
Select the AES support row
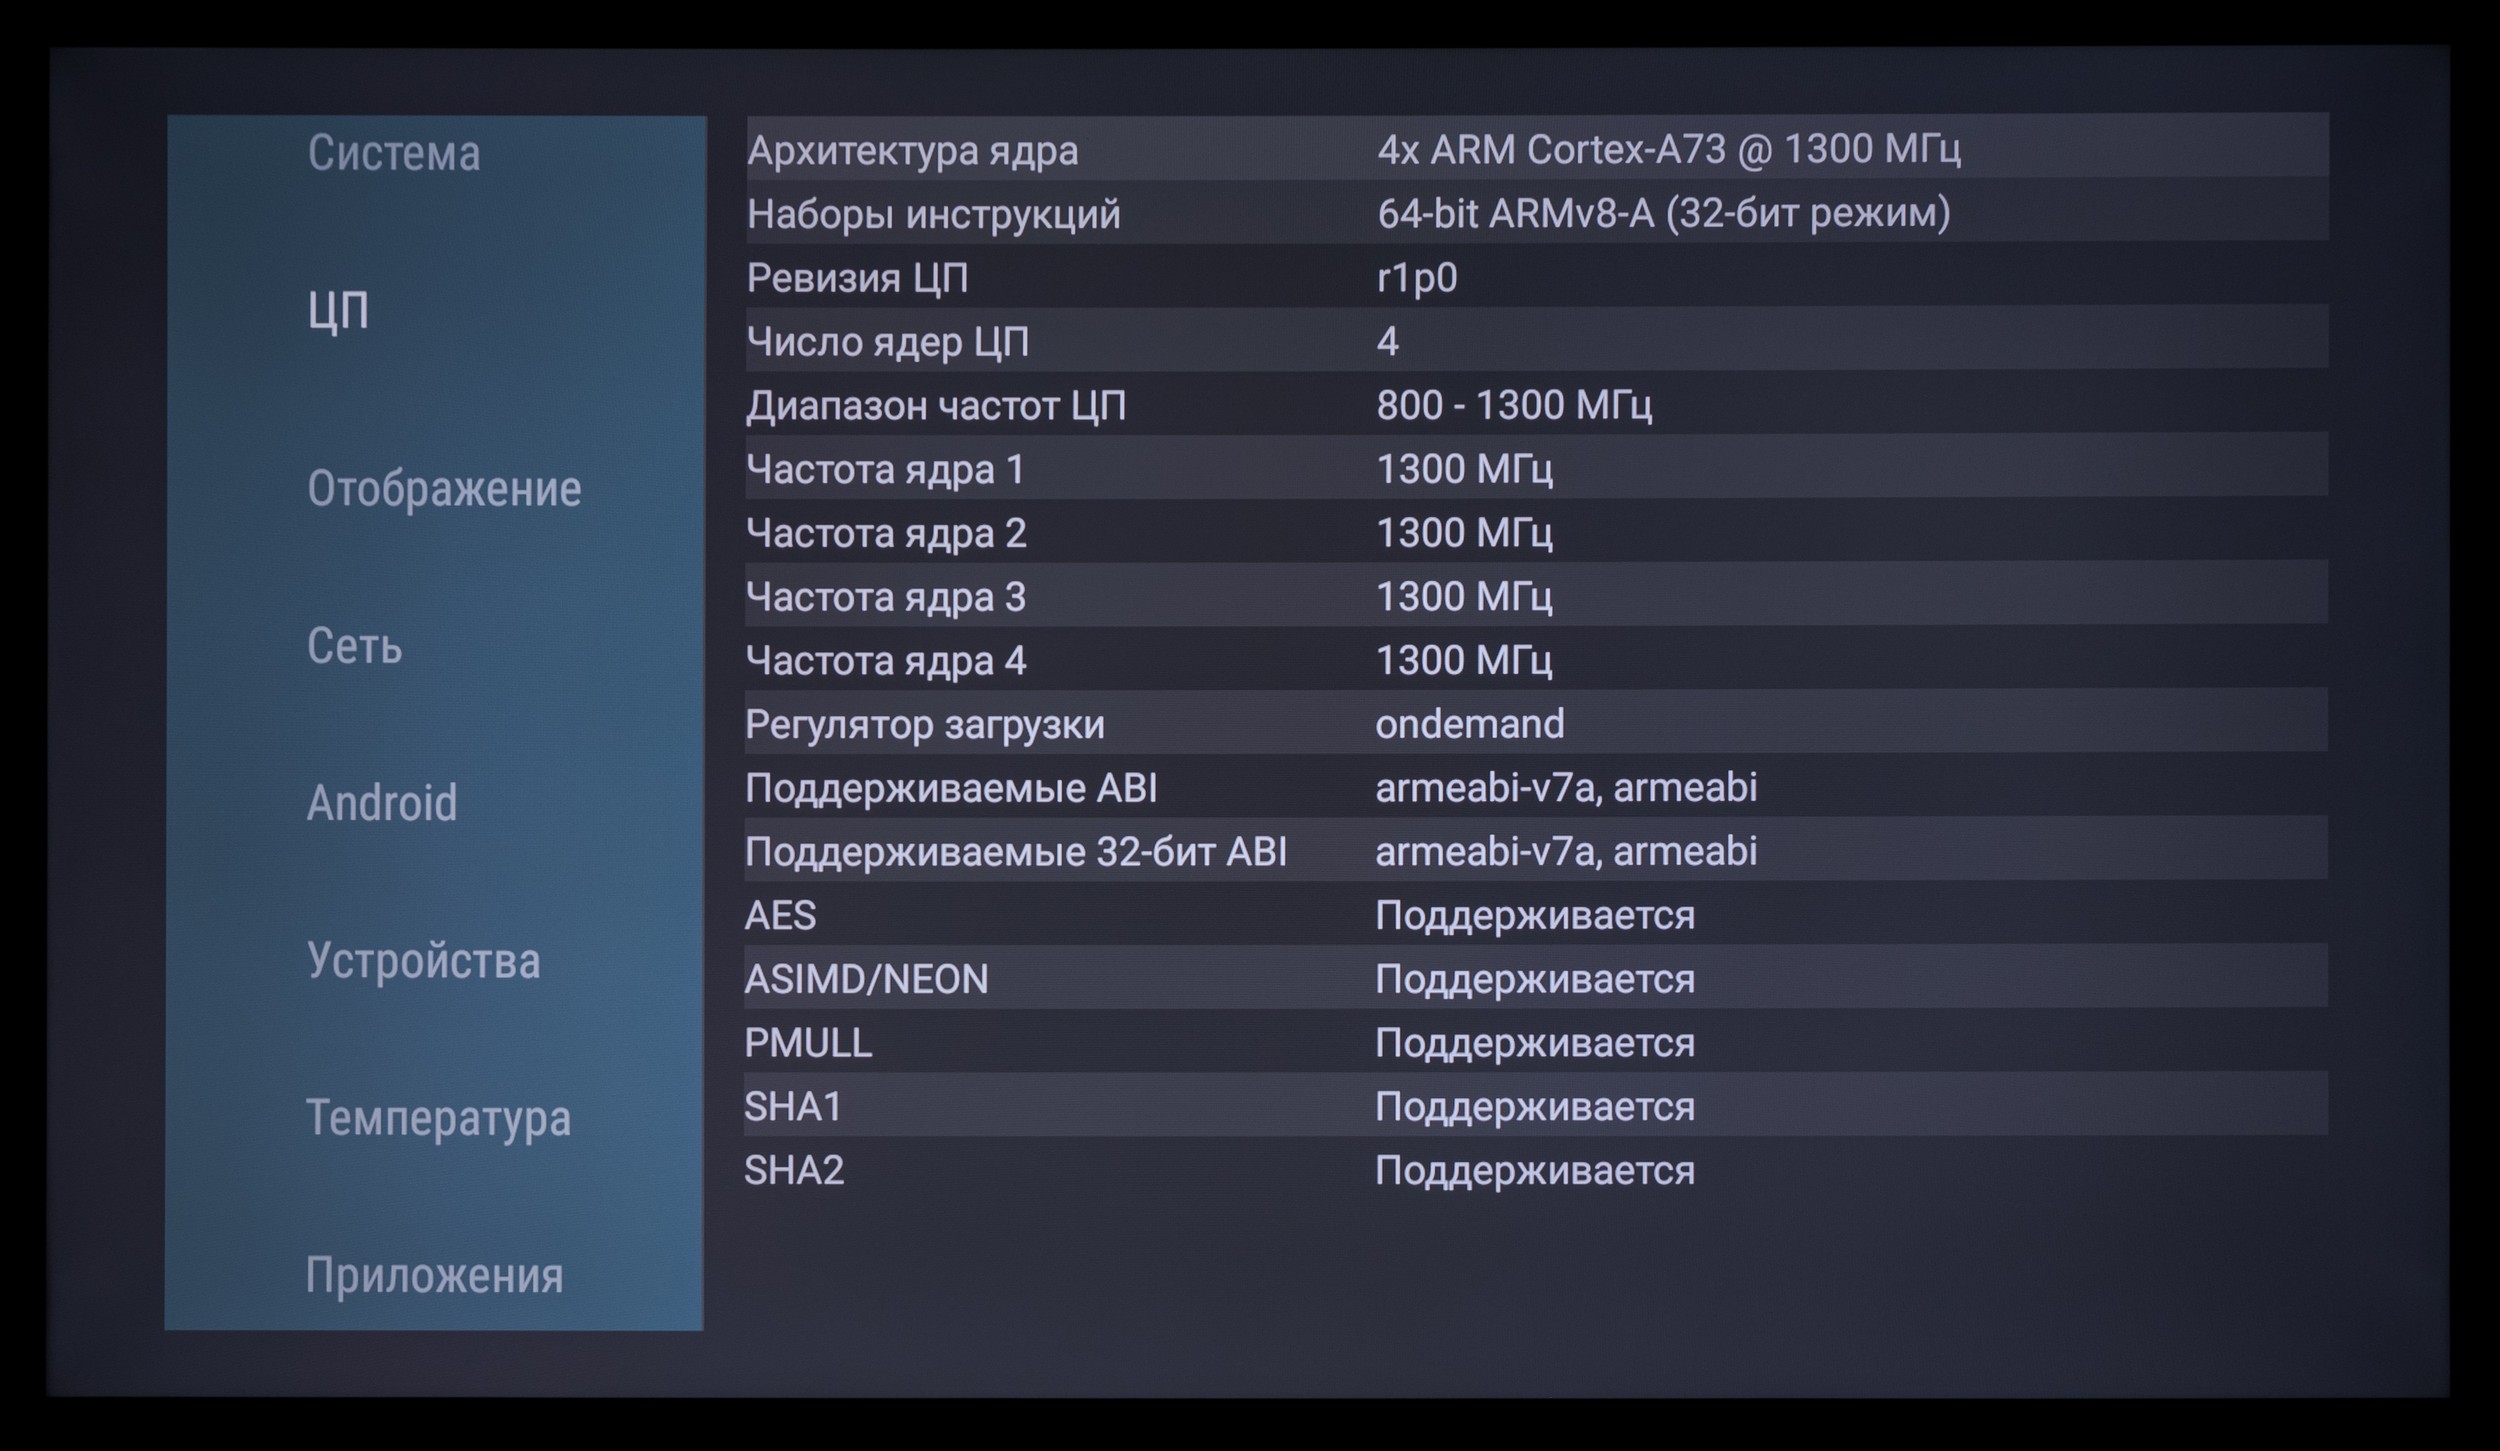coord(1536,916)
